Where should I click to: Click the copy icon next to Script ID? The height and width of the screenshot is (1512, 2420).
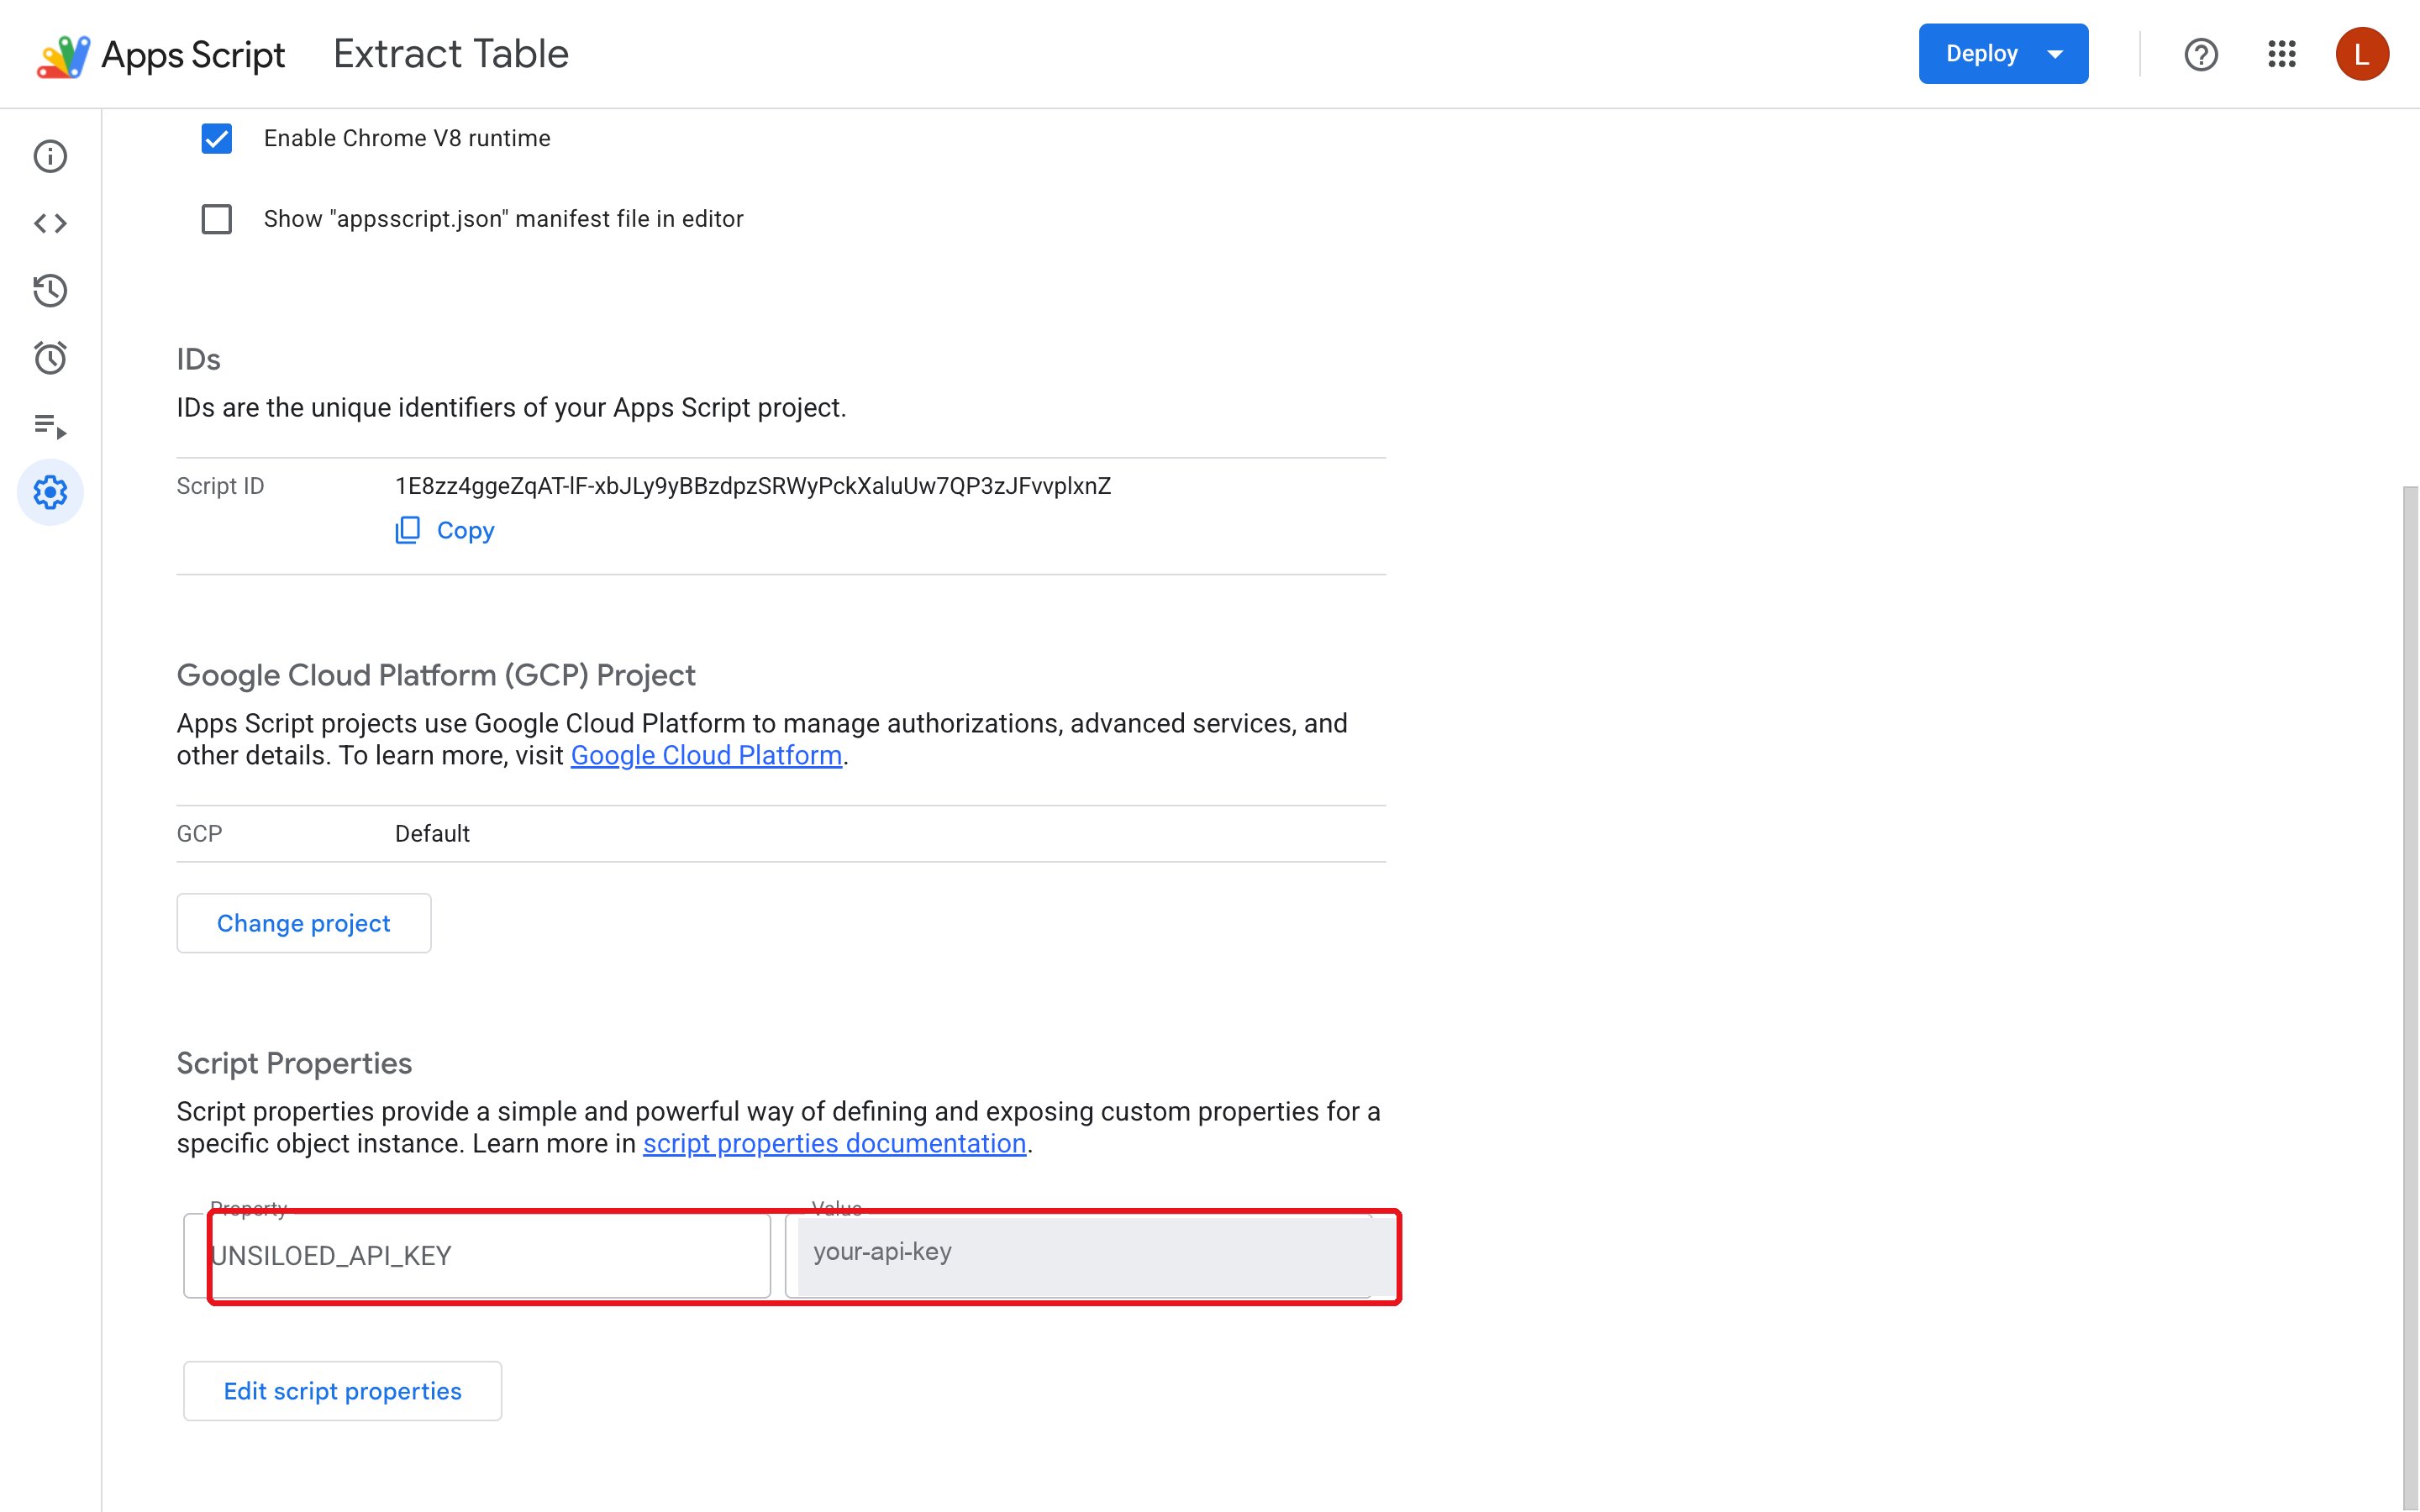tap(407, 530)
